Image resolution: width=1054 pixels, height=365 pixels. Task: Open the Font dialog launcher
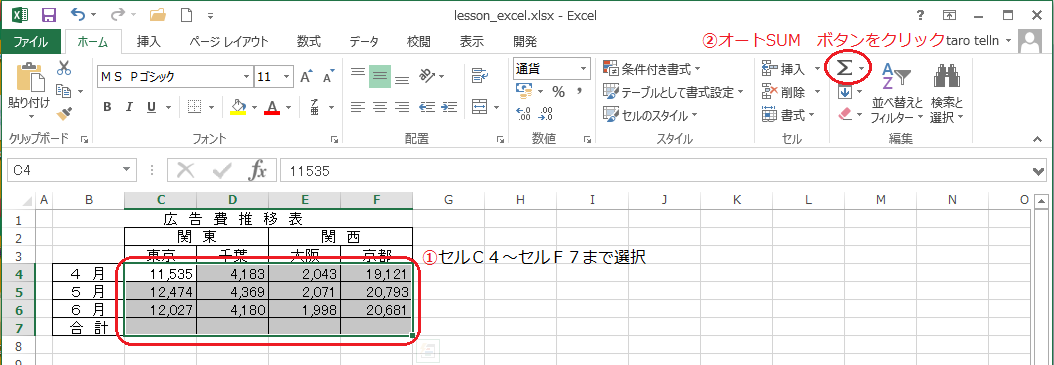(334, 139)
